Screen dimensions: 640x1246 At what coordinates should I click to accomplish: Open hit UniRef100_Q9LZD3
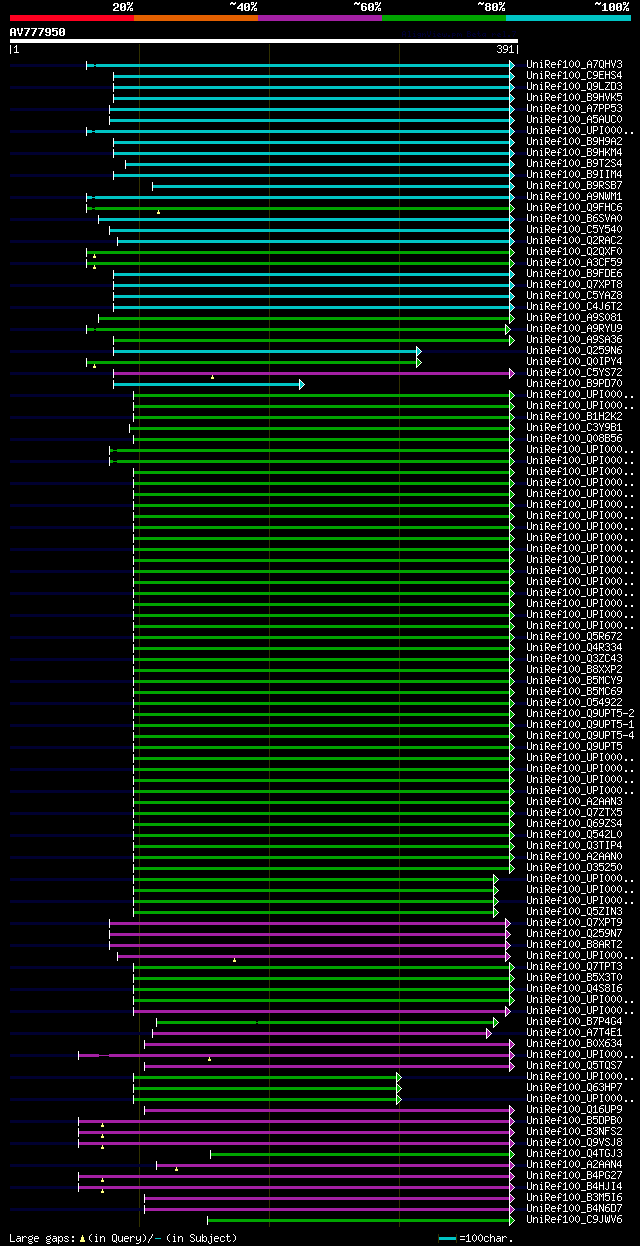[574, 86]
